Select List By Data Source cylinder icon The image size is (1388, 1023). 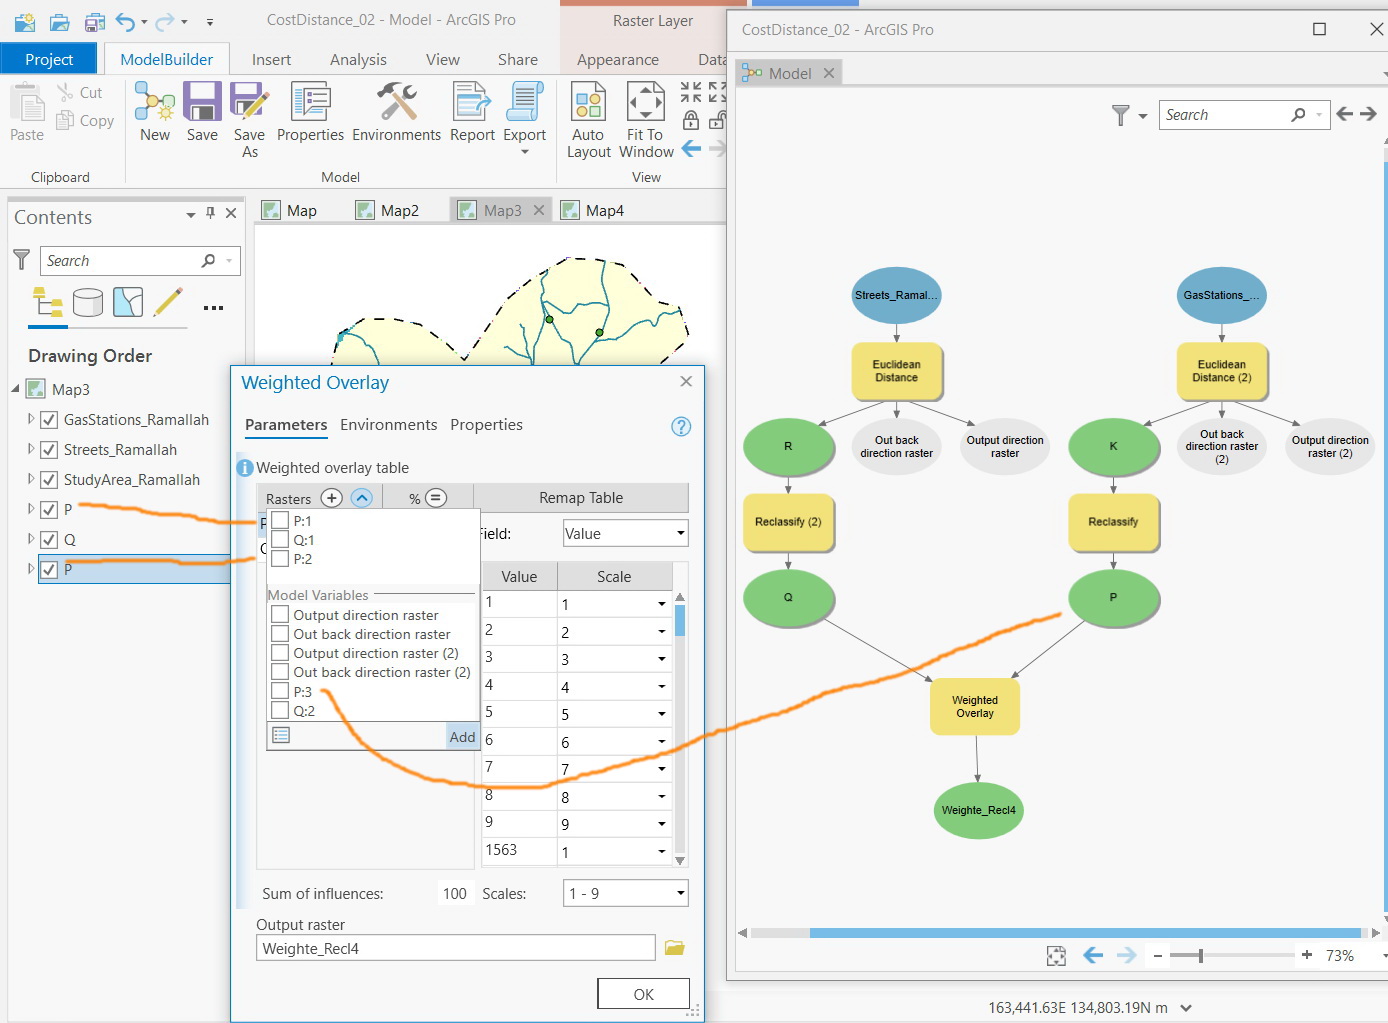[88, 302]
